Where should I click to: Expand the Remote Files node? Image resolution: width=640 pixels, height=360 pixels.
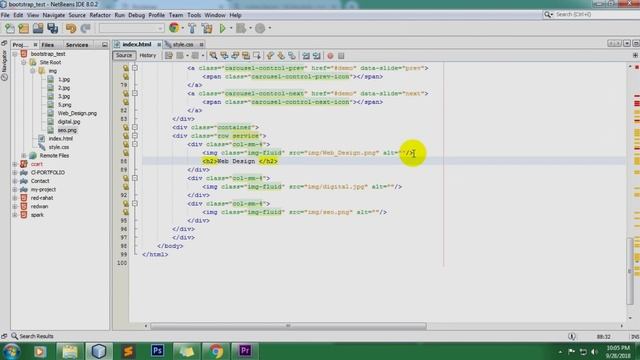[24, 156]
